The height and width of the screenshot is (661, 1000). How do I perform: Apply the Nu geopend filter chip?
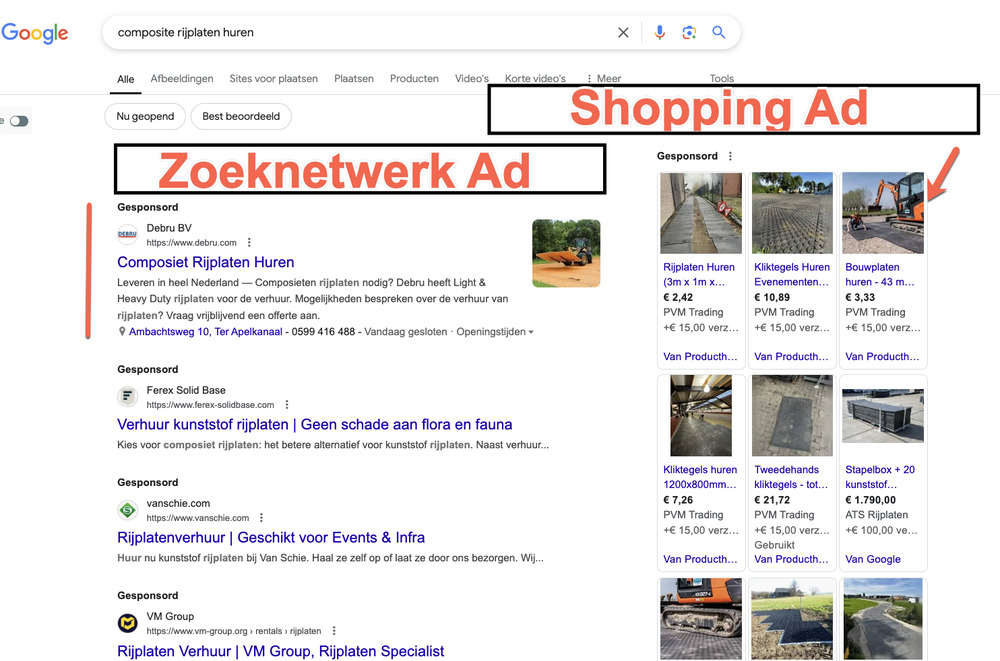coord(145,116)
